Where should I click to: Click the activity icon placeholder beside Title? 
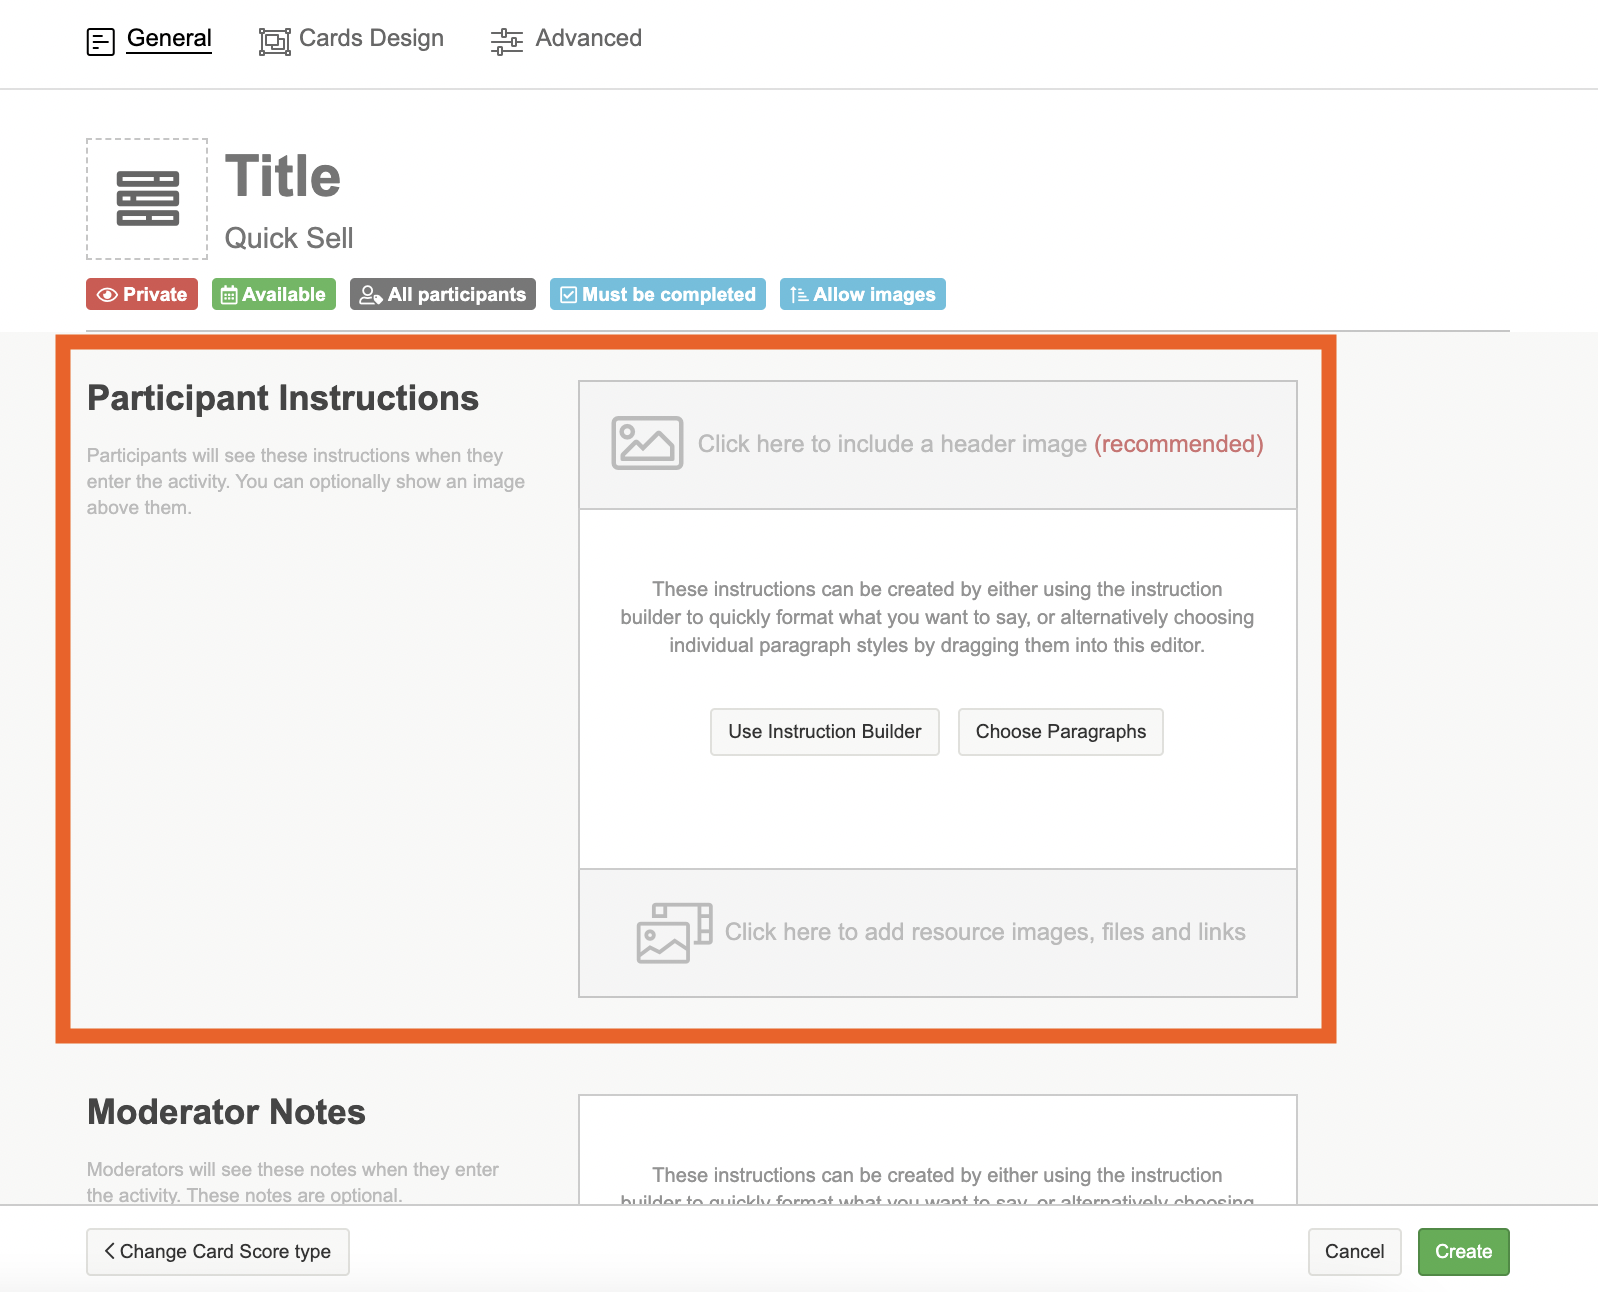click(147, 199)
